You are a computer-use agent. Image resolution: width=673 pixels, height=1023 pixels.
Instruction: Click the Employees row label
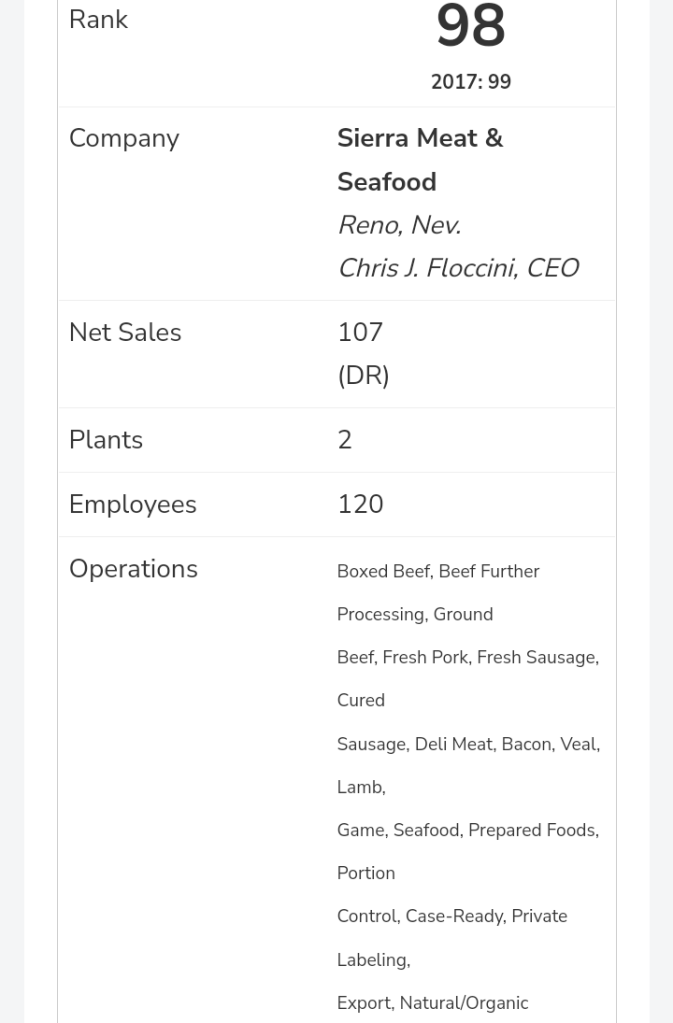click(133, 504)
